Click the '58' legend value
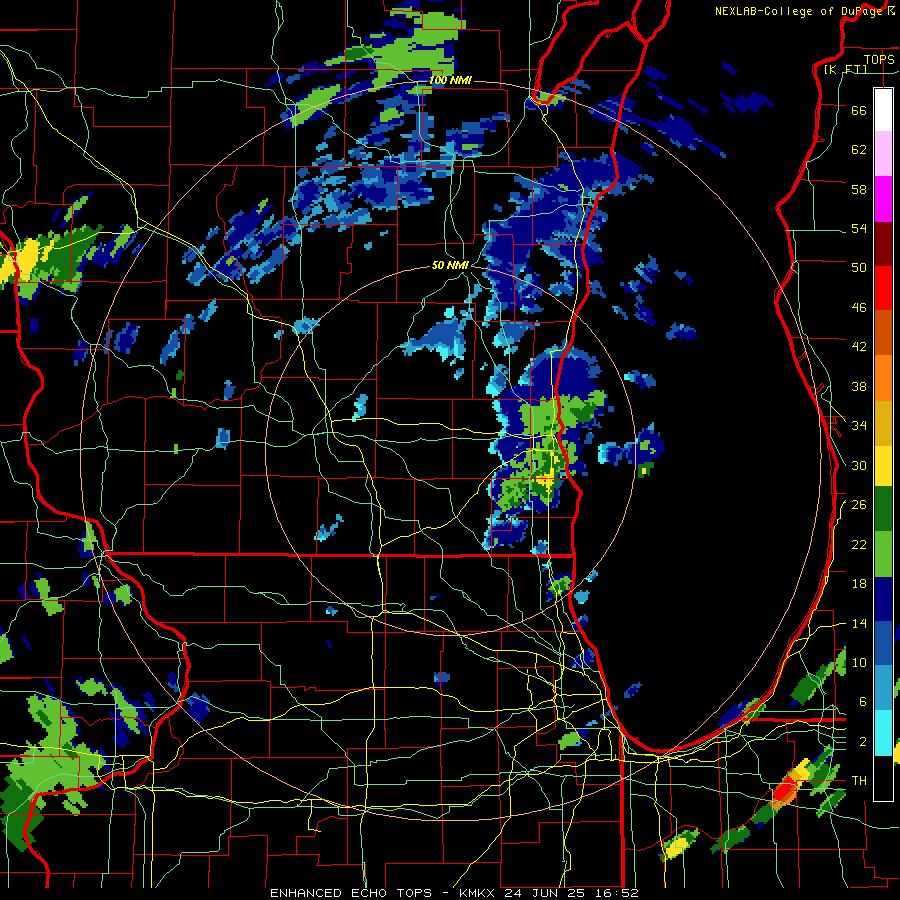900x900 pixels. (859, 189)
